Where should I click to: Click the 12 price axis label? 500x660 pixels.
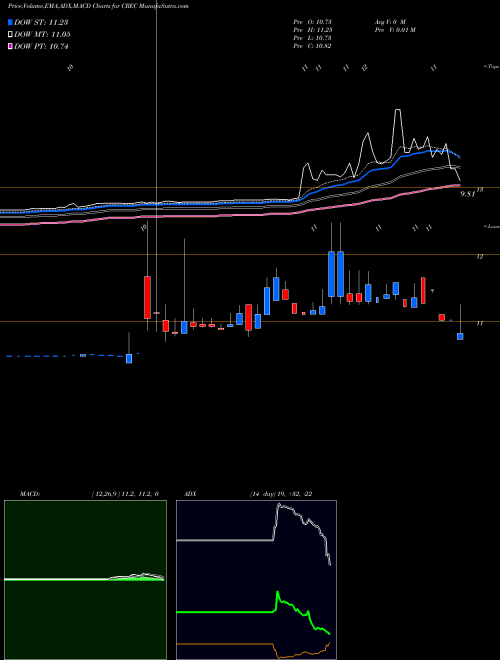coord(480,257)
